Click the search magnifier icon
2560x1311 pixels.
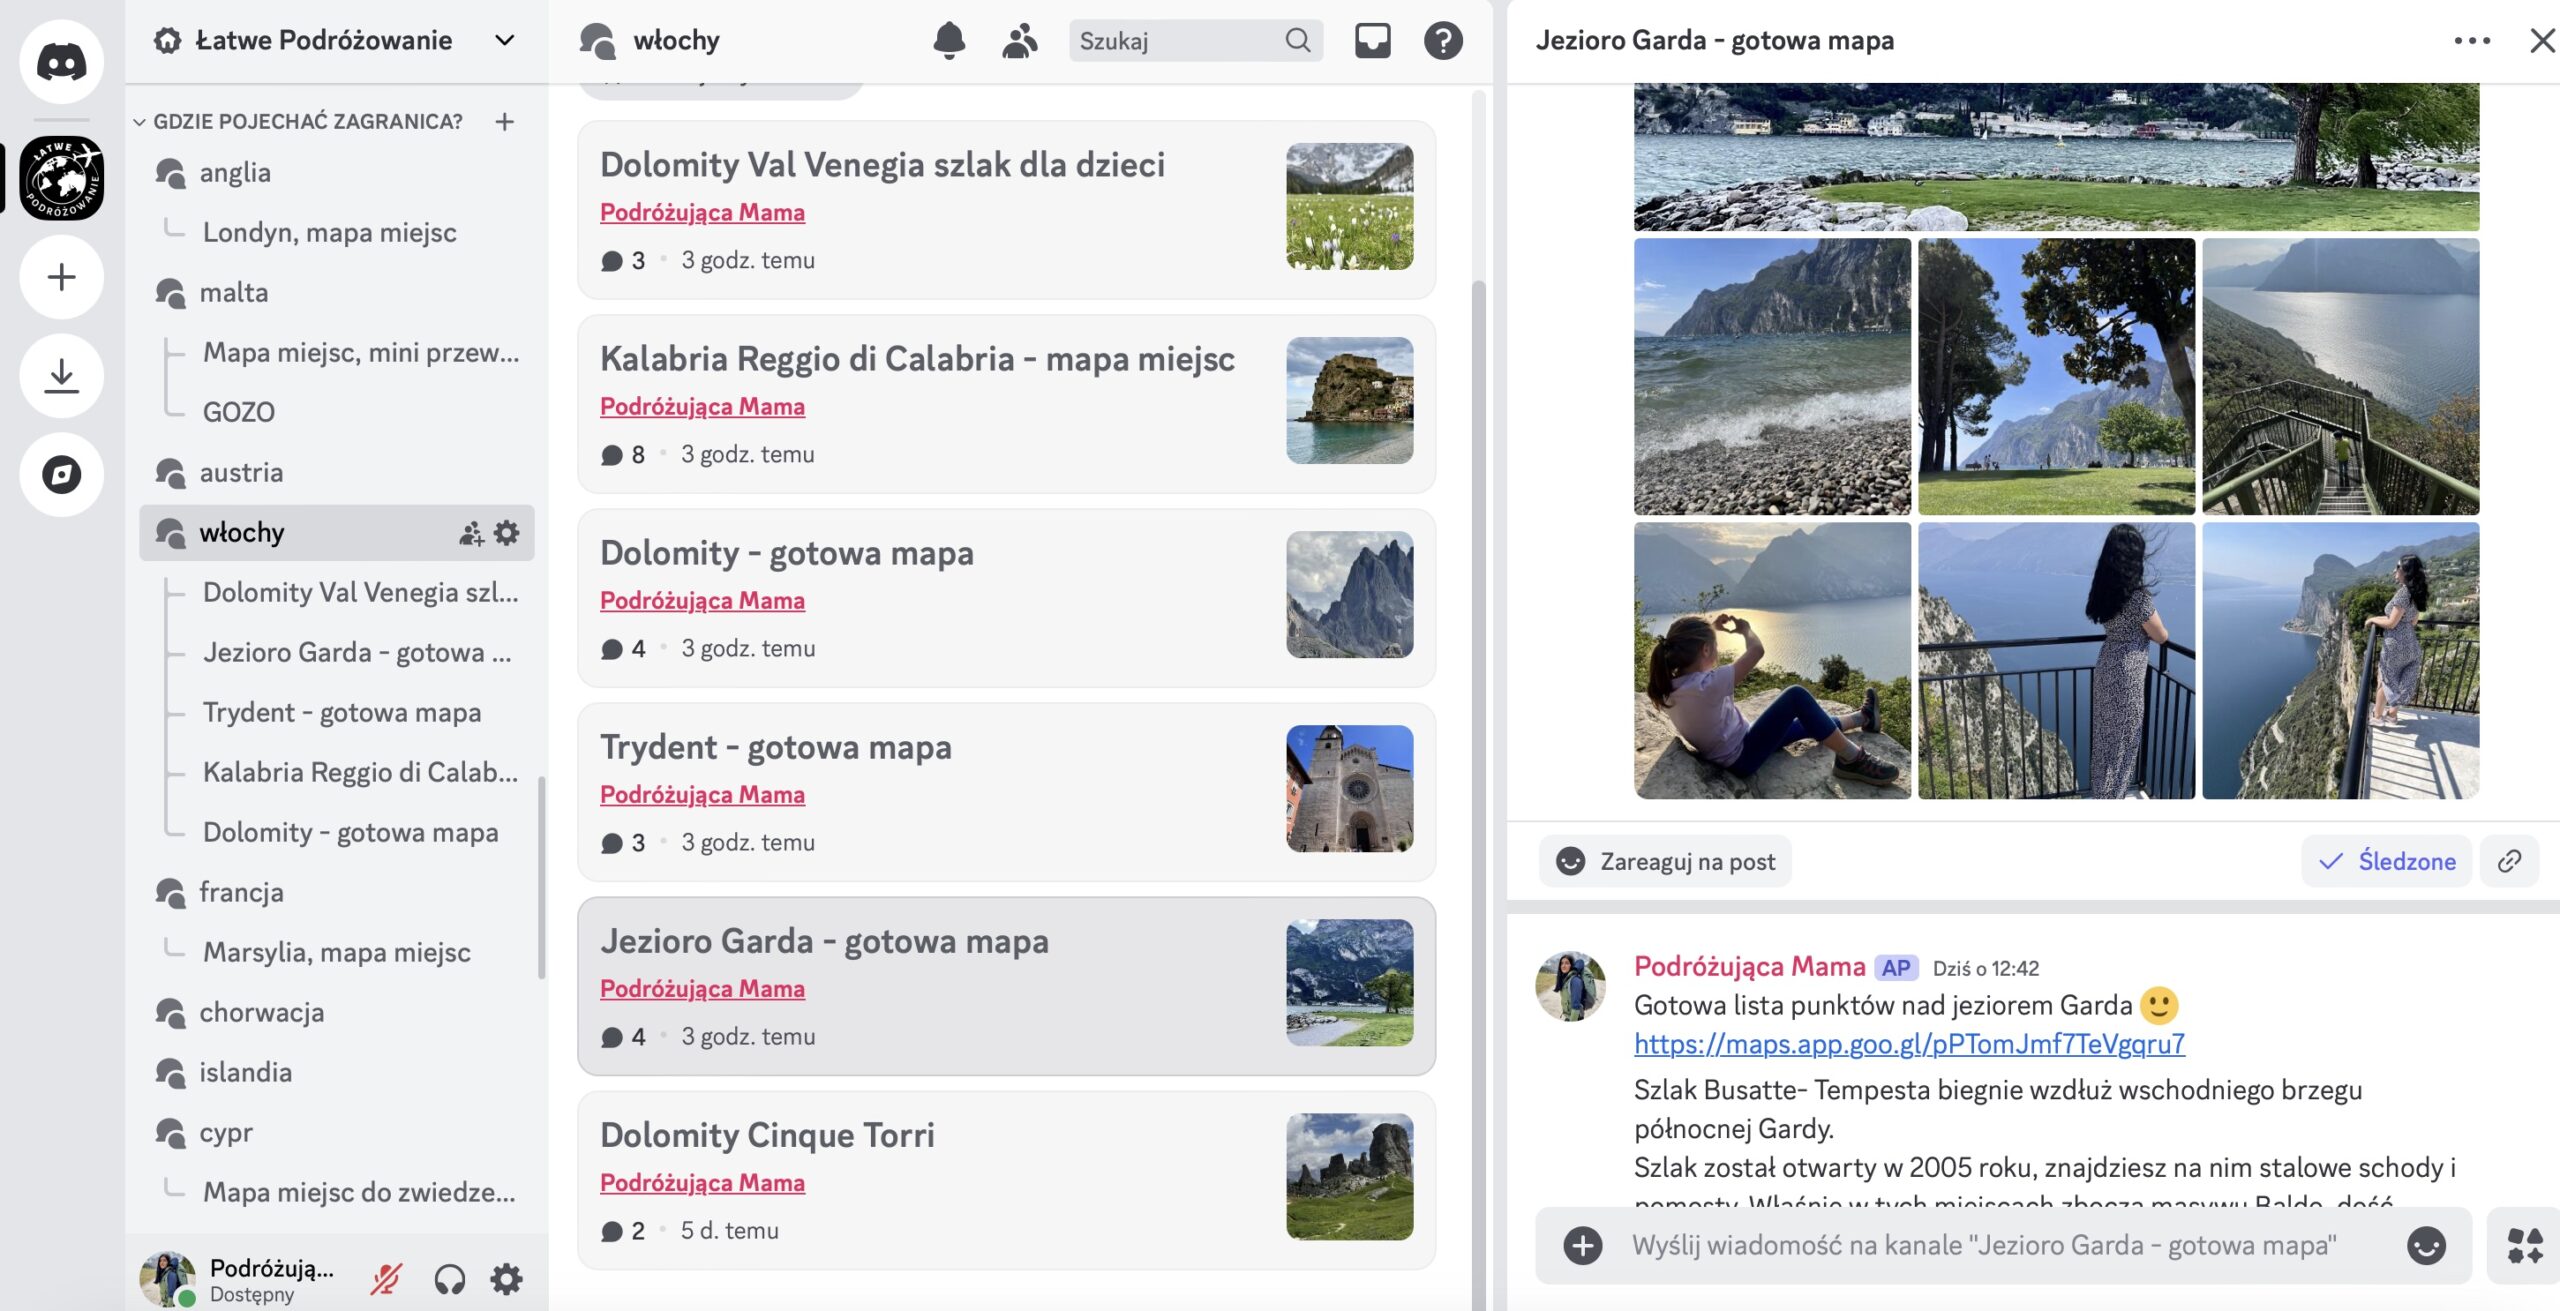click(x=1298, y=41)
